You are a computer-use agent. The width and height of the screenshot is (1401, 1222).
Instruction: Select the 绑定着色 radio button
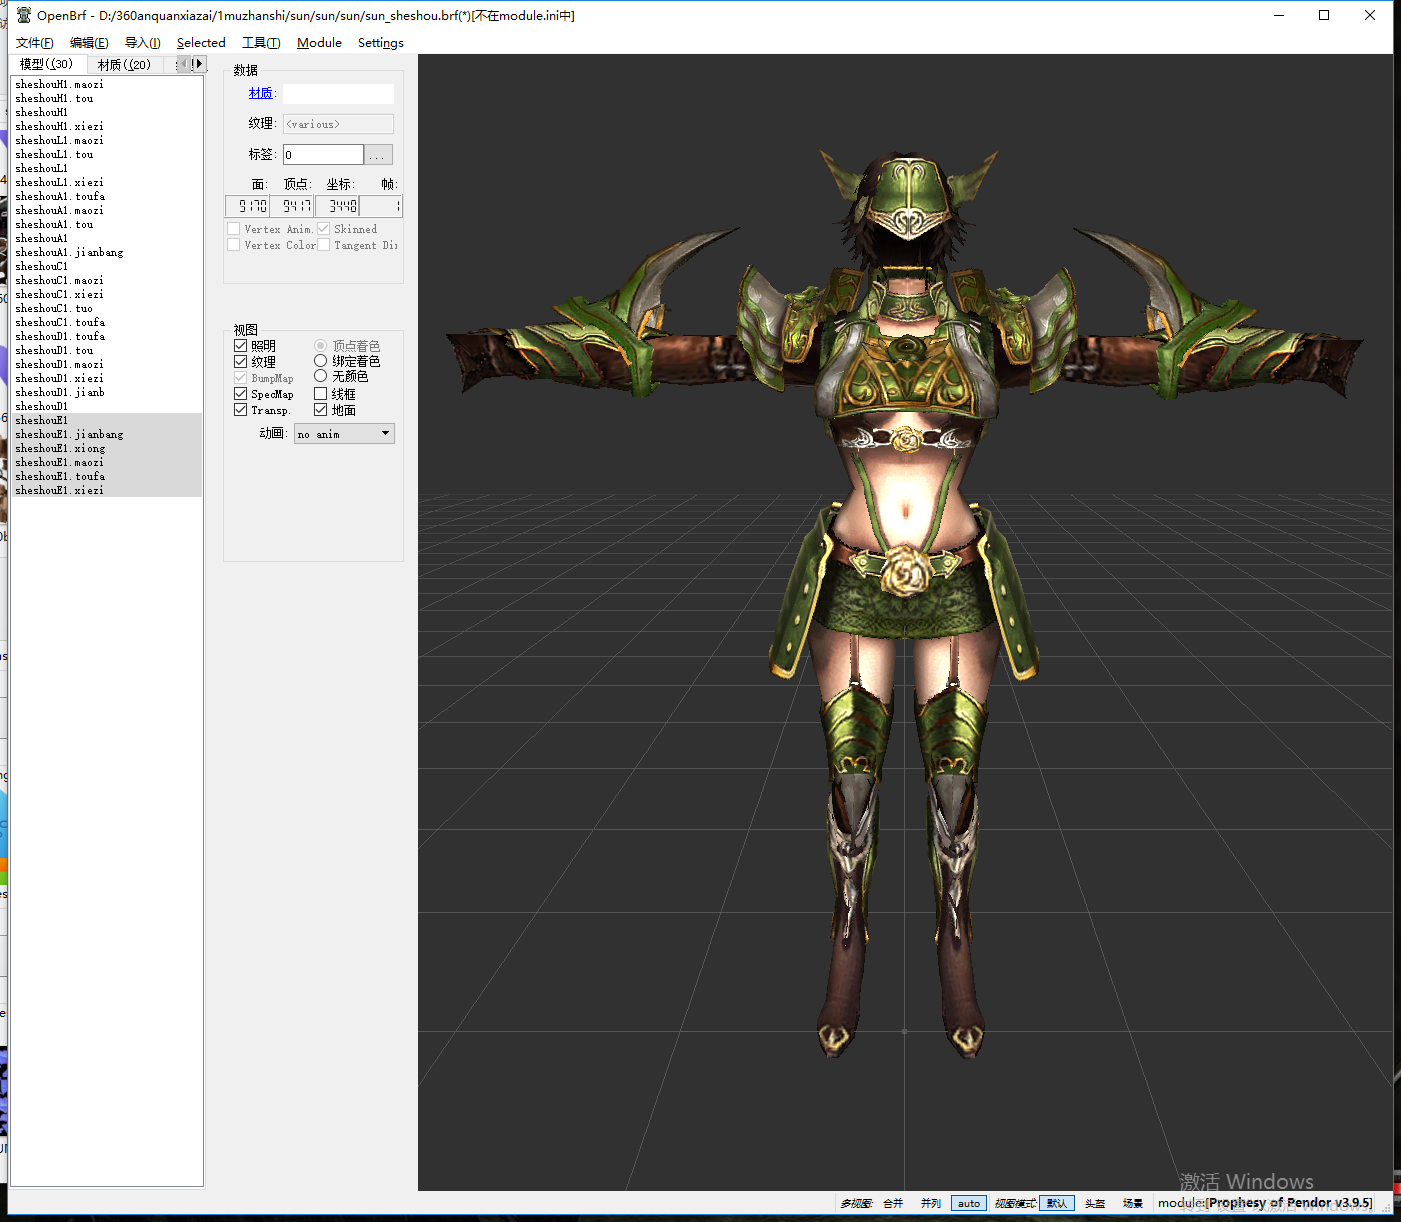coord(321,361)
